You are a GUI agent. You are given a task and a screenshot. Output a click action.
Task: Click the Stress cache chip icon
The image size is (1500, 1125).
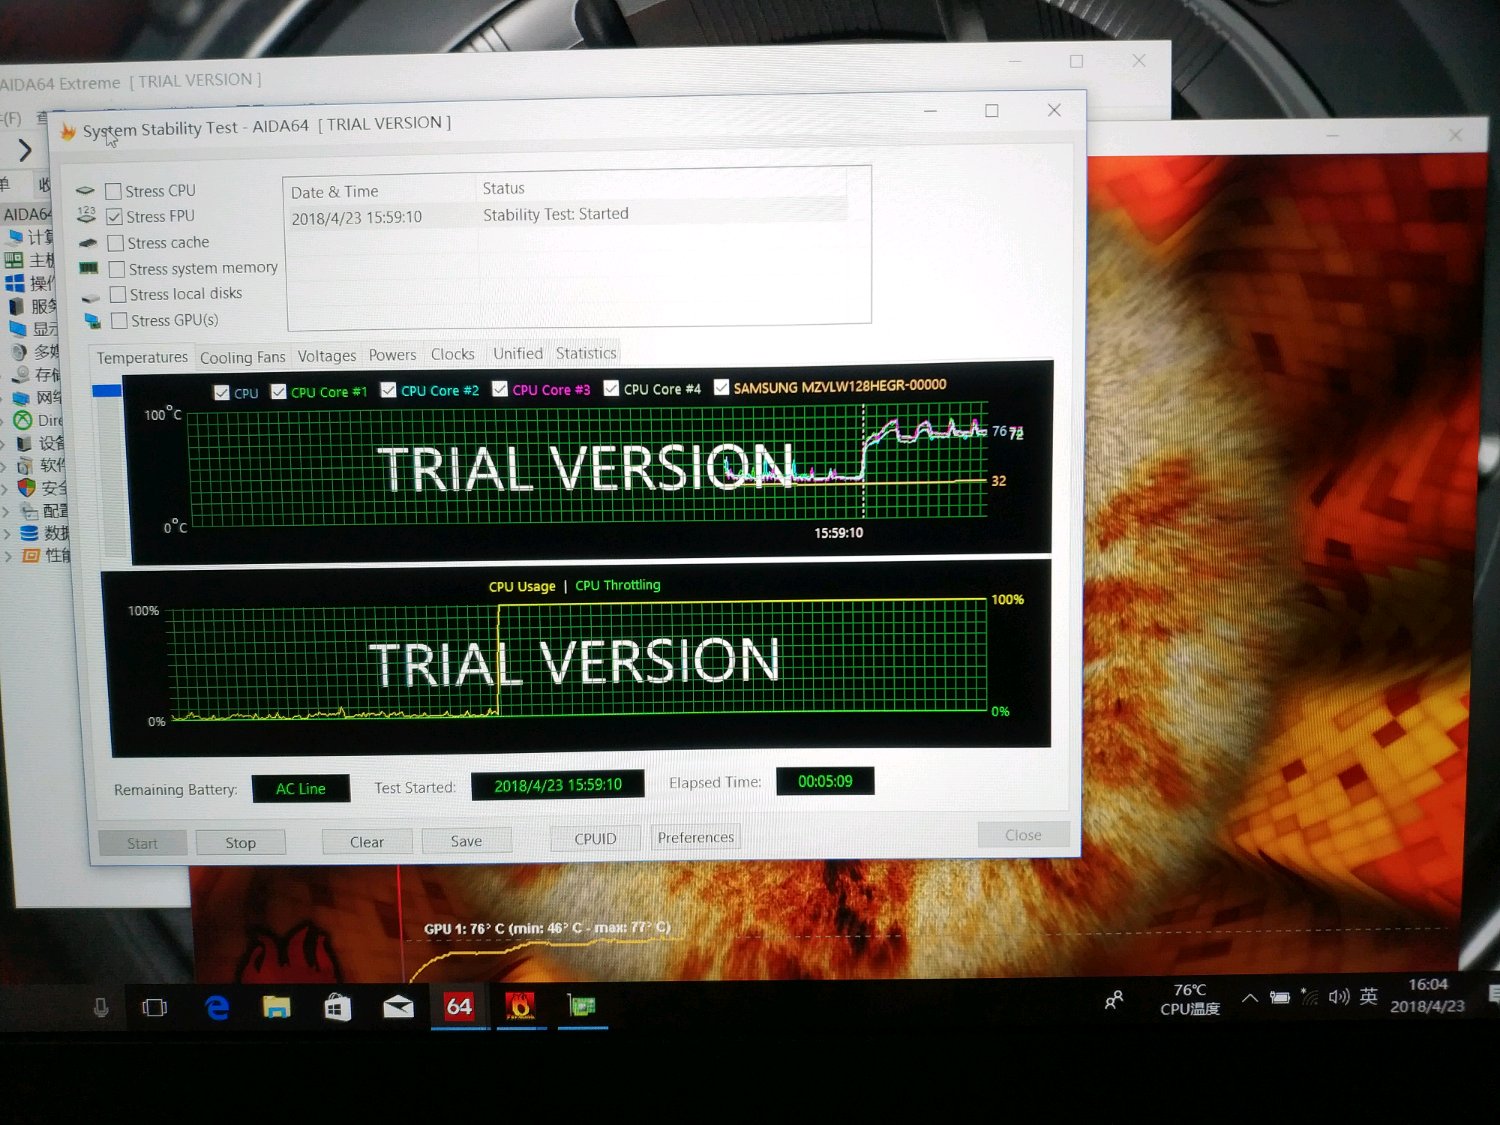click(88, 243)
